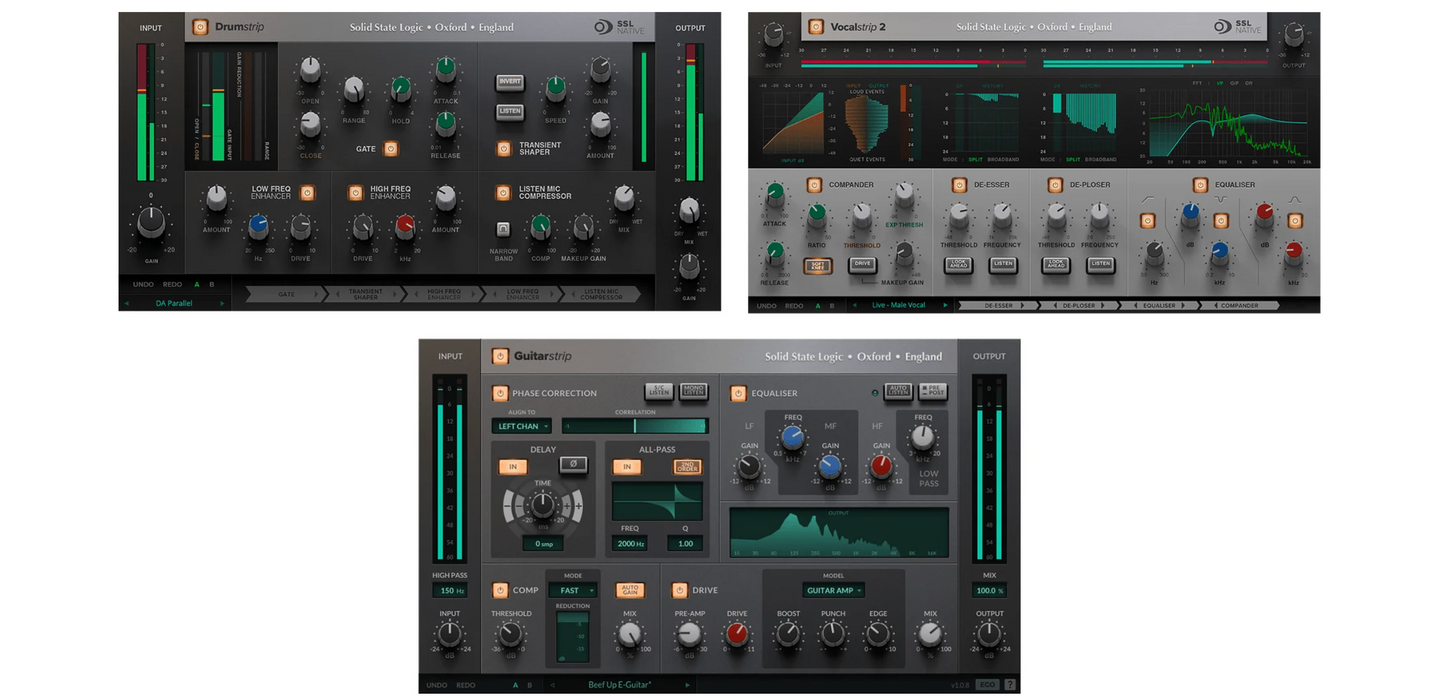Image resolution: width=1438 pixels, height=700 pixels.
Task: Toggle Soft Knee in the Compander
Action: coord(818,265)
